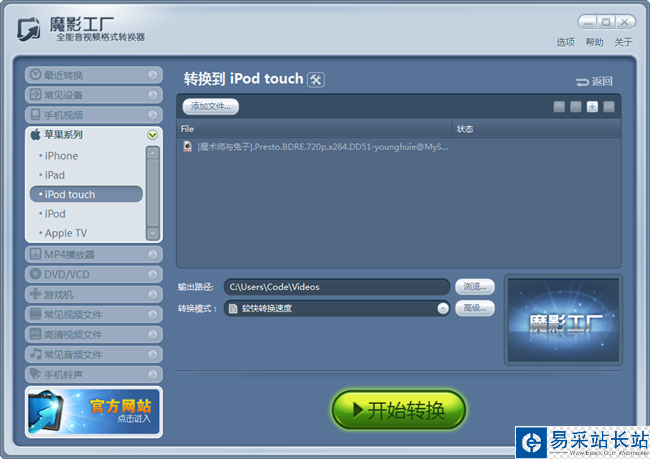Click the 返回 back arrow icon

pos(582,82)
